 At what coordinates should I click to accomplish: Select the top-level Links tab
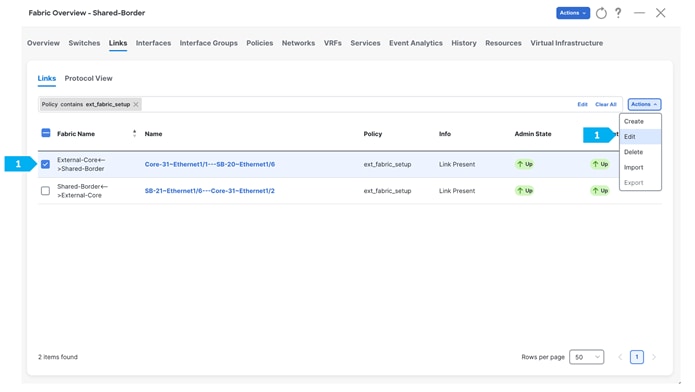[118, 43]
